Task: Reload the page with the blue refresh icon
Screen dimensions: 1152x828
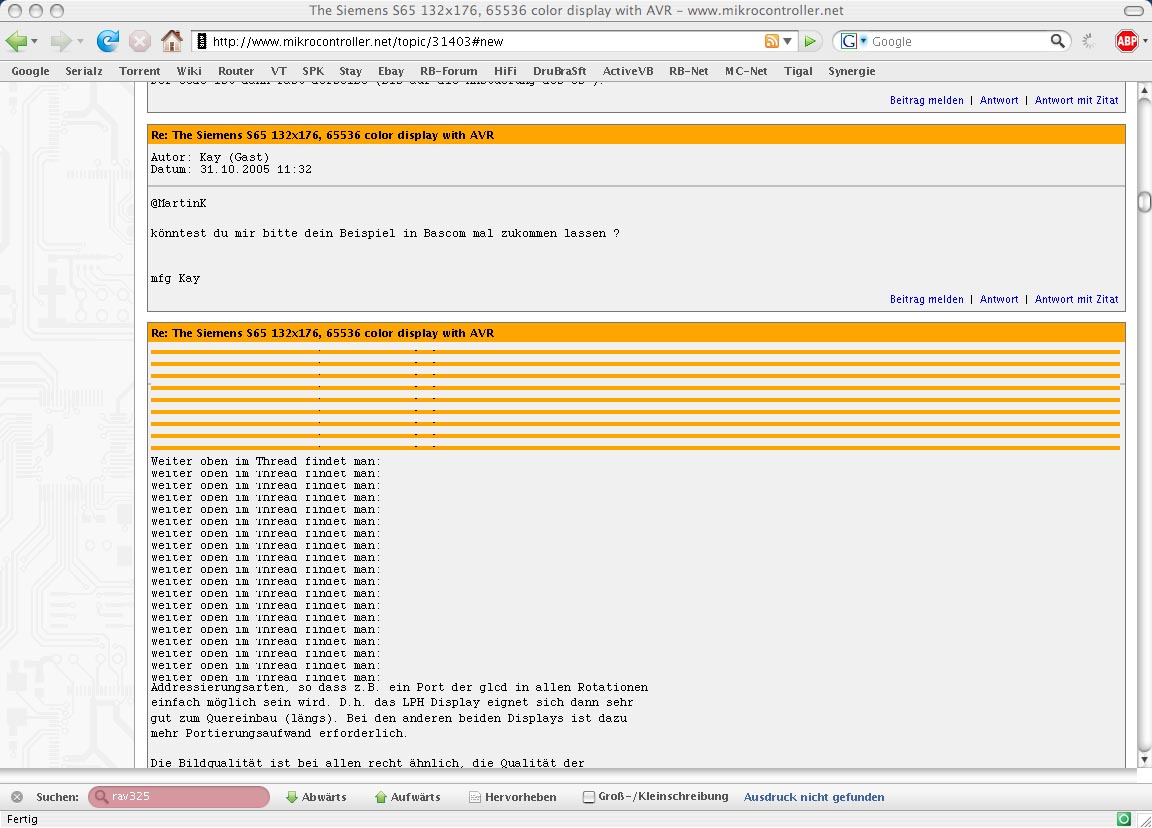Action: [x=107, y=41]
